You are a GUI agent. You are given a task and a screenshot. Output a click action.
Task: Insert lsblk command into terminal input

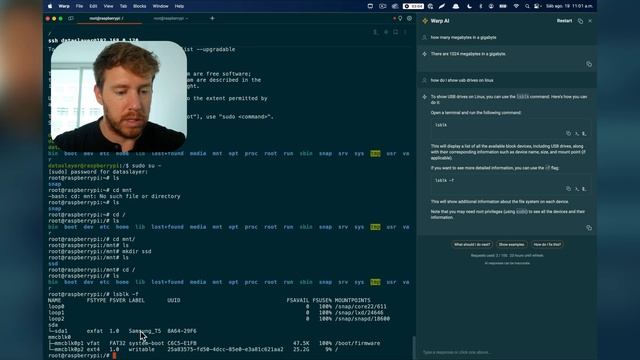577,133
